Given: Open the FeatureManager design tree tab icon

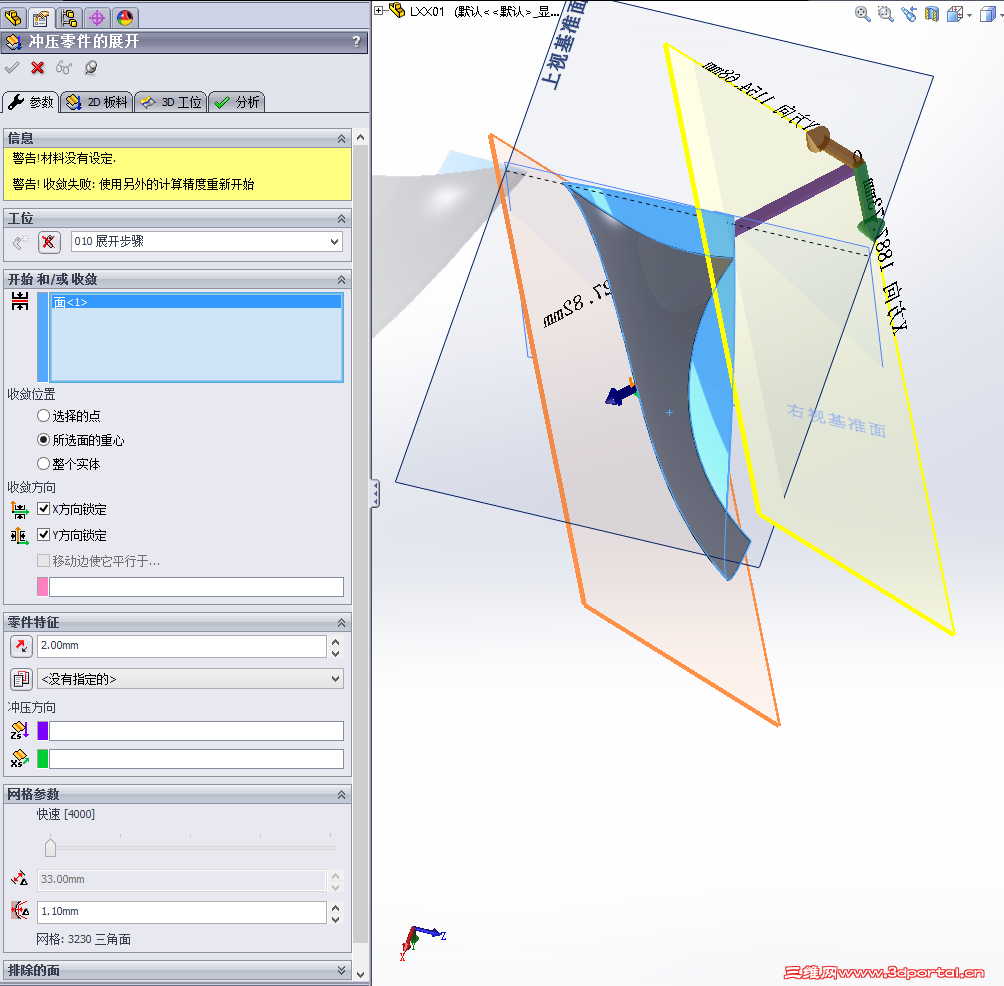Looking at the screenshot, I should [x=13, y=17].
